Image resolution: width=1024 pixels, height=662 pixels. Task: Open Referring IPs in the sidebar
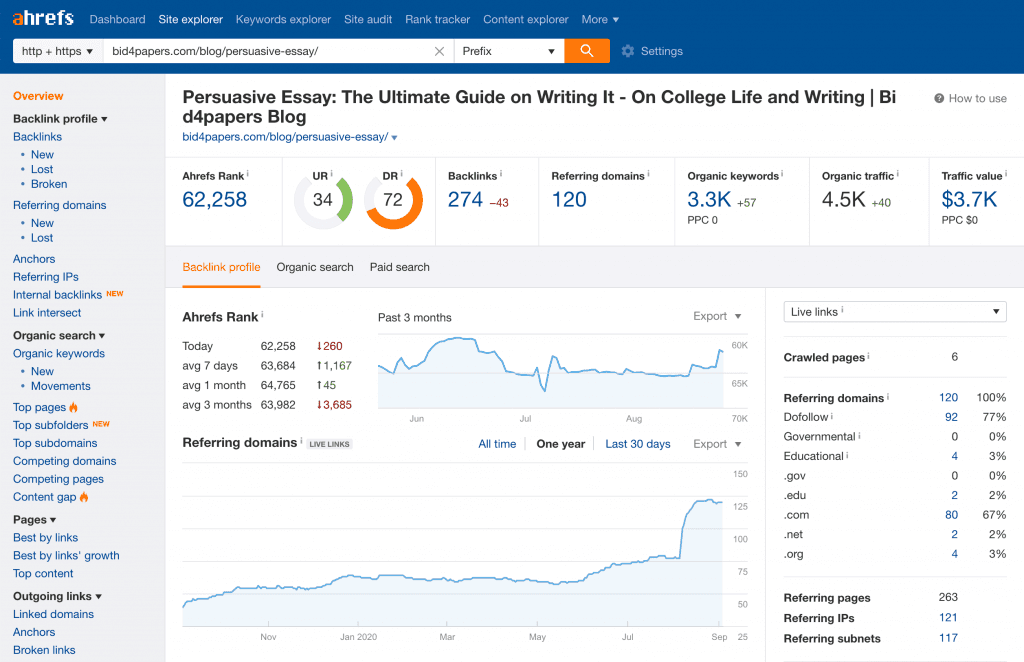point(46,277)
